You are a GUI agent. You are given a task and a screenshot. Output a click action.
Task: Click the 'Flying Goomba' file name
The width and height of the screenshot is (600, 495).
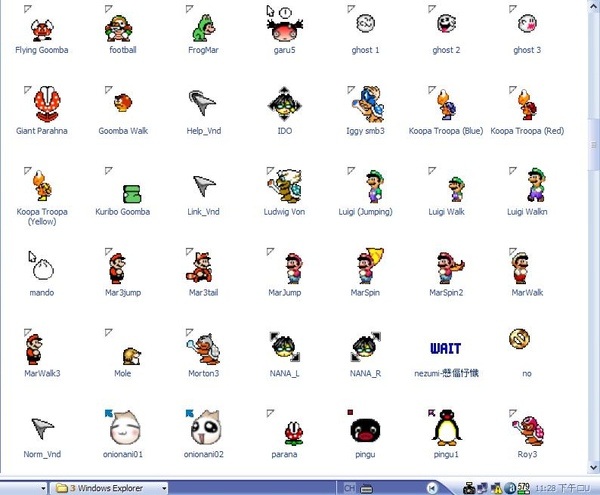pos(42,50)
